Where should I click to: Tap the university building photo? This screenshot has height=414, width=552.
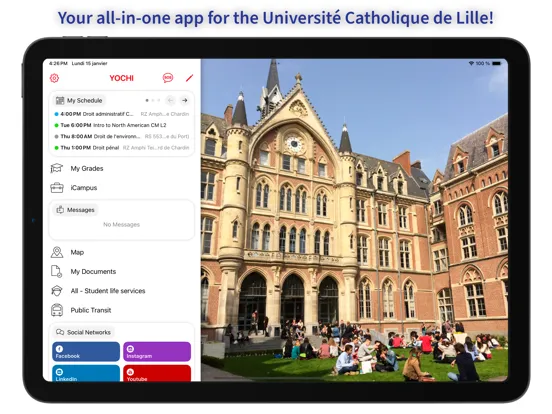pos(355,220)
